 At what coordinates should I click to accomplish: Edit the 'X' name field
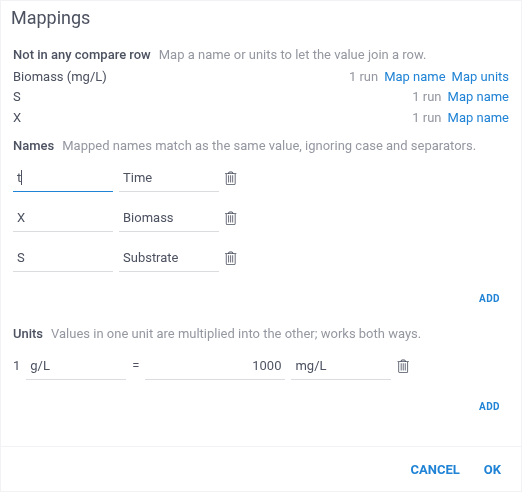(63, 218)
